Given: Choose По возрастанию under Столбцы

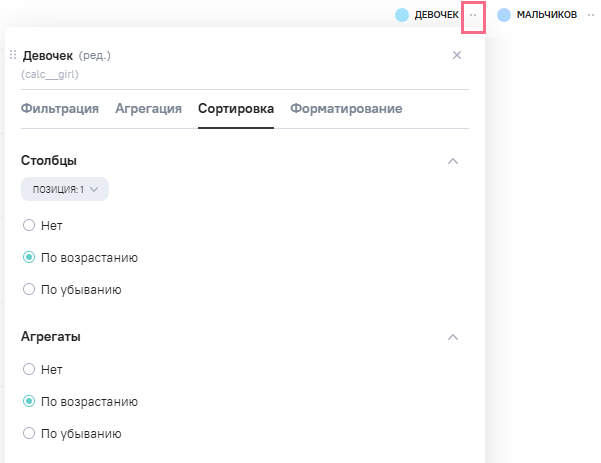Looking at the screenshot, I should 29,257.
